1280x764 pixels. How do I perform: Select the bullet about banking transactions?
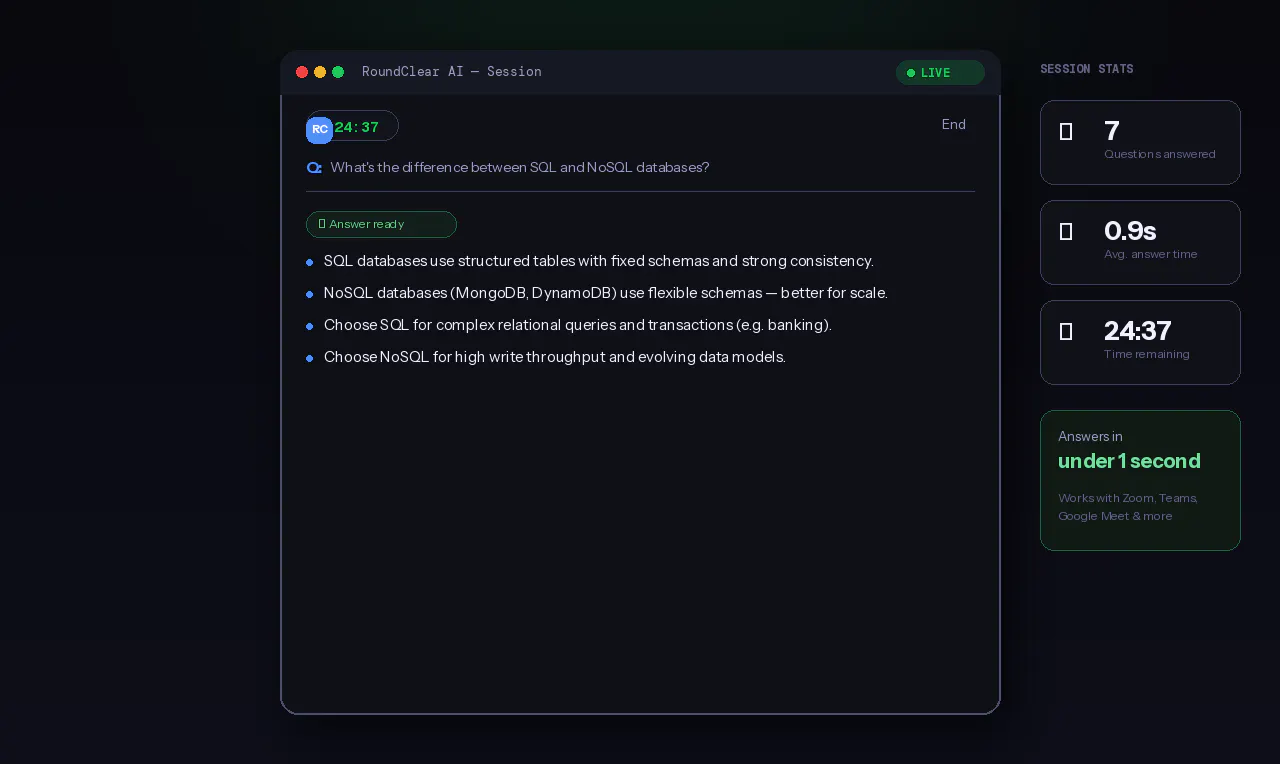(578, 325)
